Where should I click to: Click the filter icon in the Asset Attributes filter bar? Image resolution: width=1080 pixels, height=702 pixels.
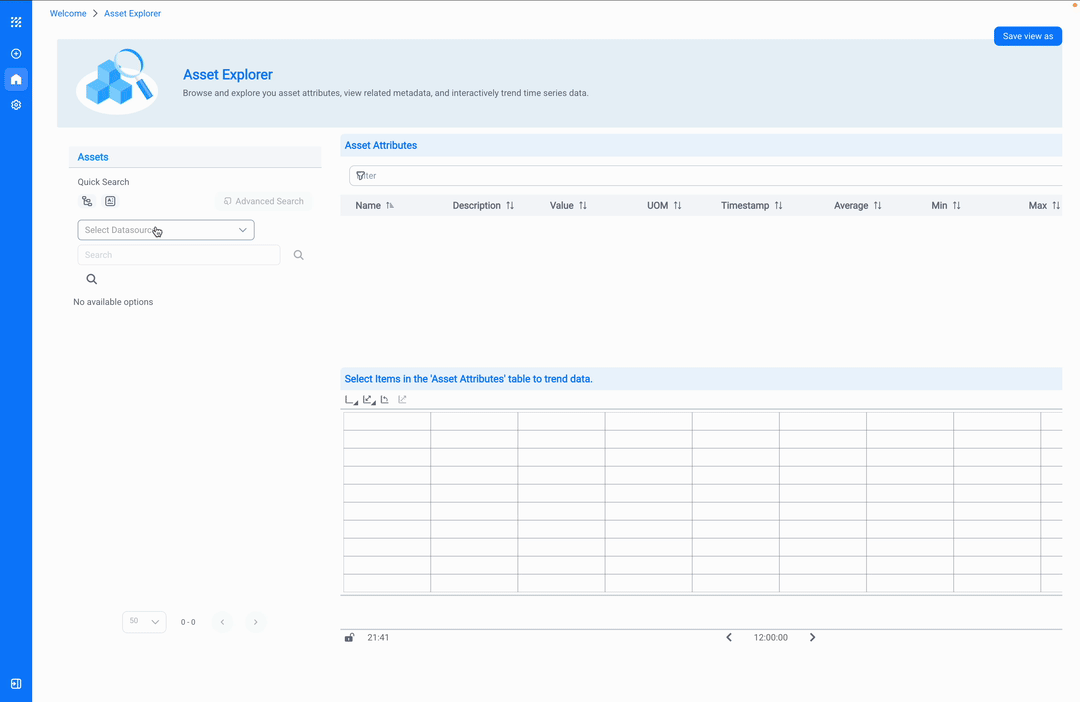pyautogui.click(x=359, y=175)
